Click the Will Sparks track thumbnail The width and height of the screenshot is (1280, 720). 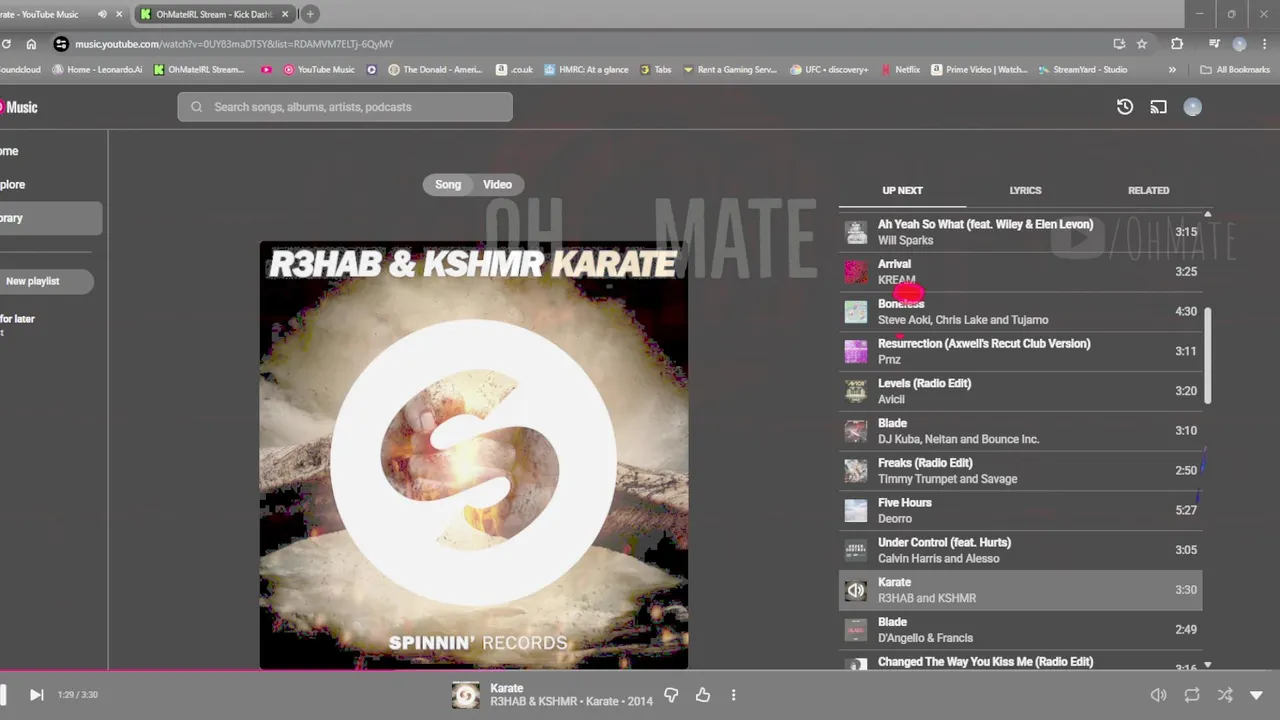pyautogui.click(x=856, y=232)
